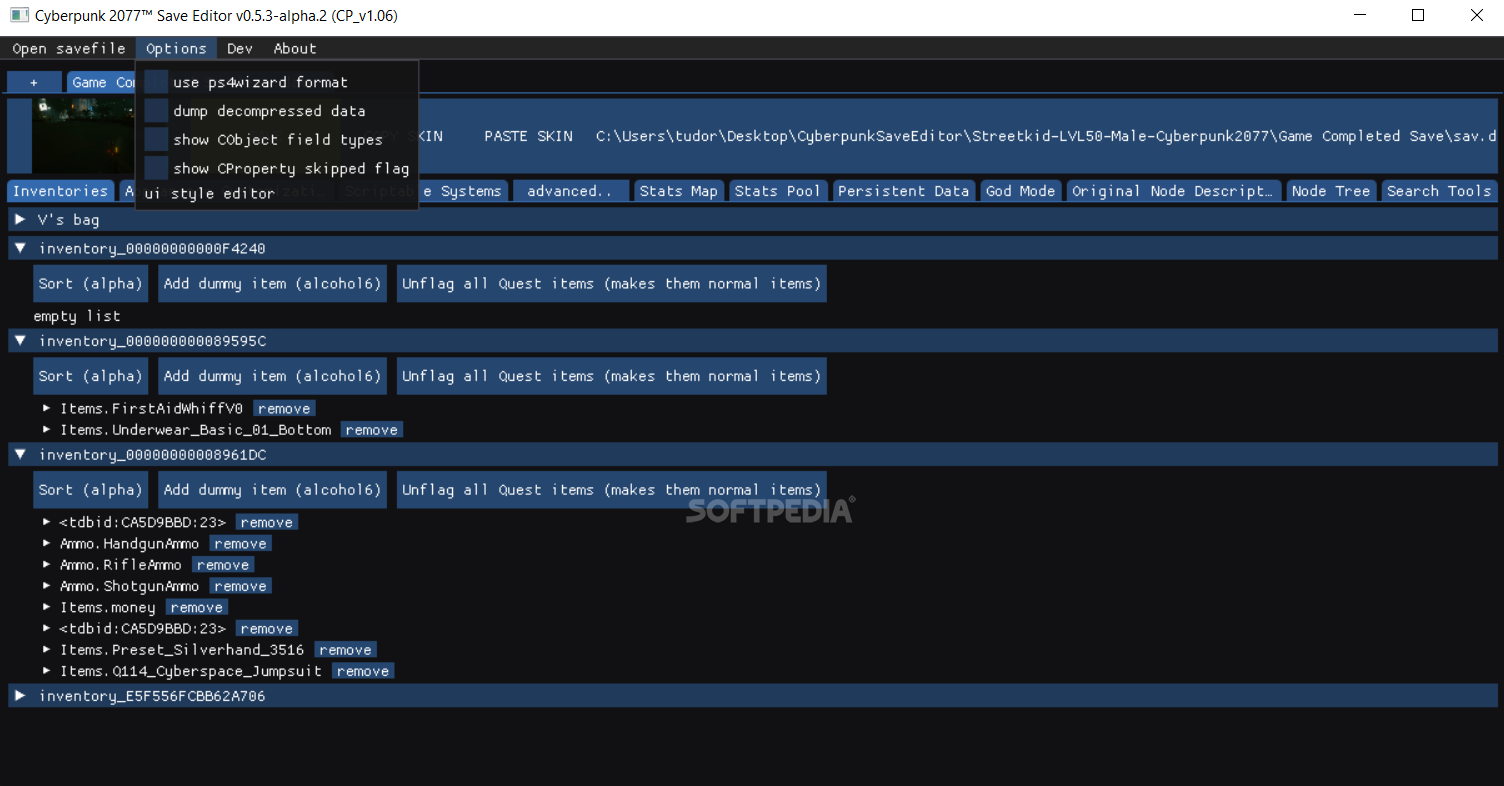Toggle 'dump decompressed data' checkbox
Viewport: 1504px width, 786px height.
(x=157, y=111)
